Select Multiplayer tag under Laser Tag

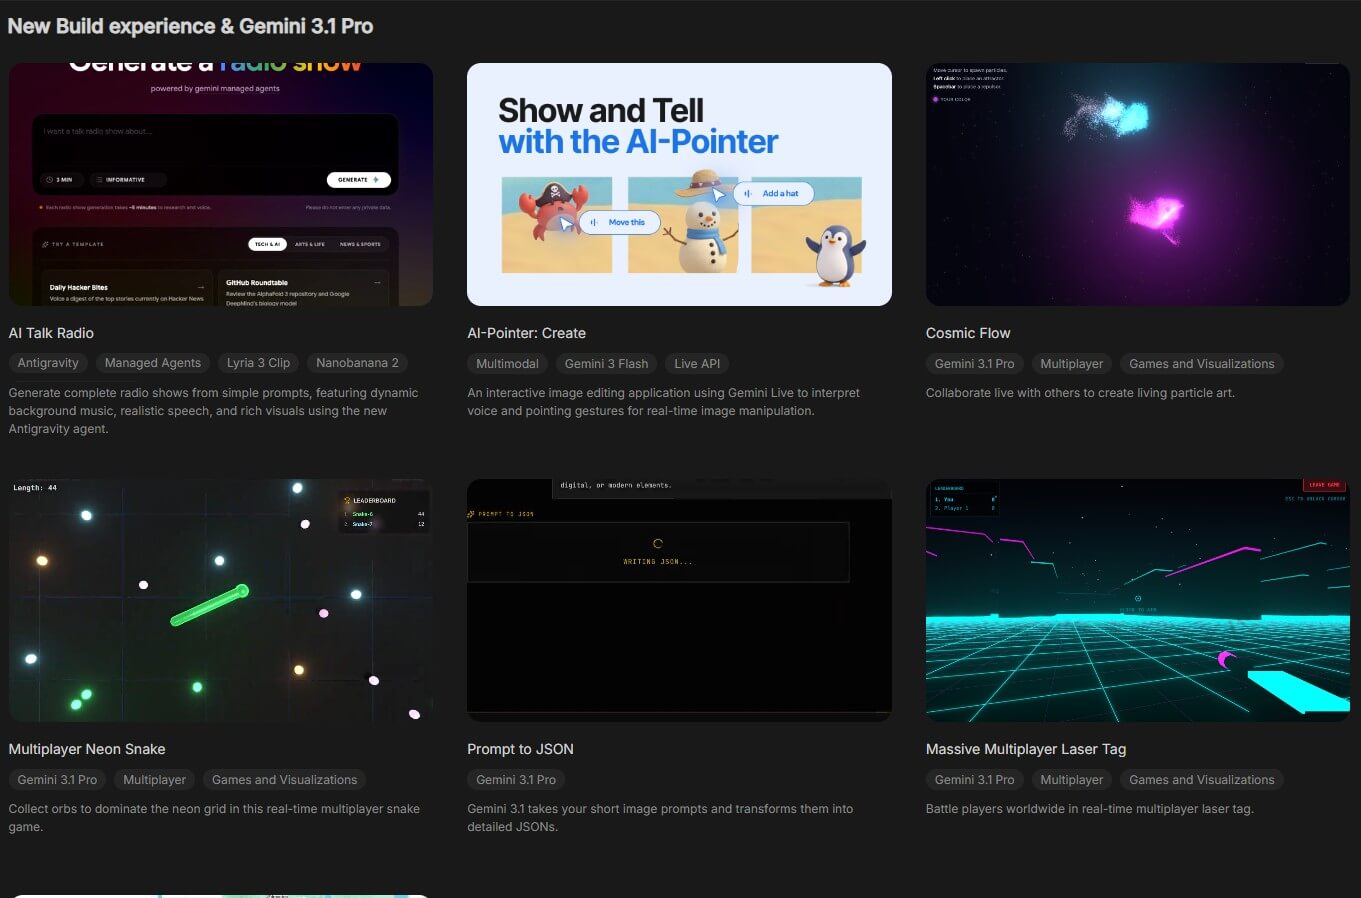coord(1072,780)
